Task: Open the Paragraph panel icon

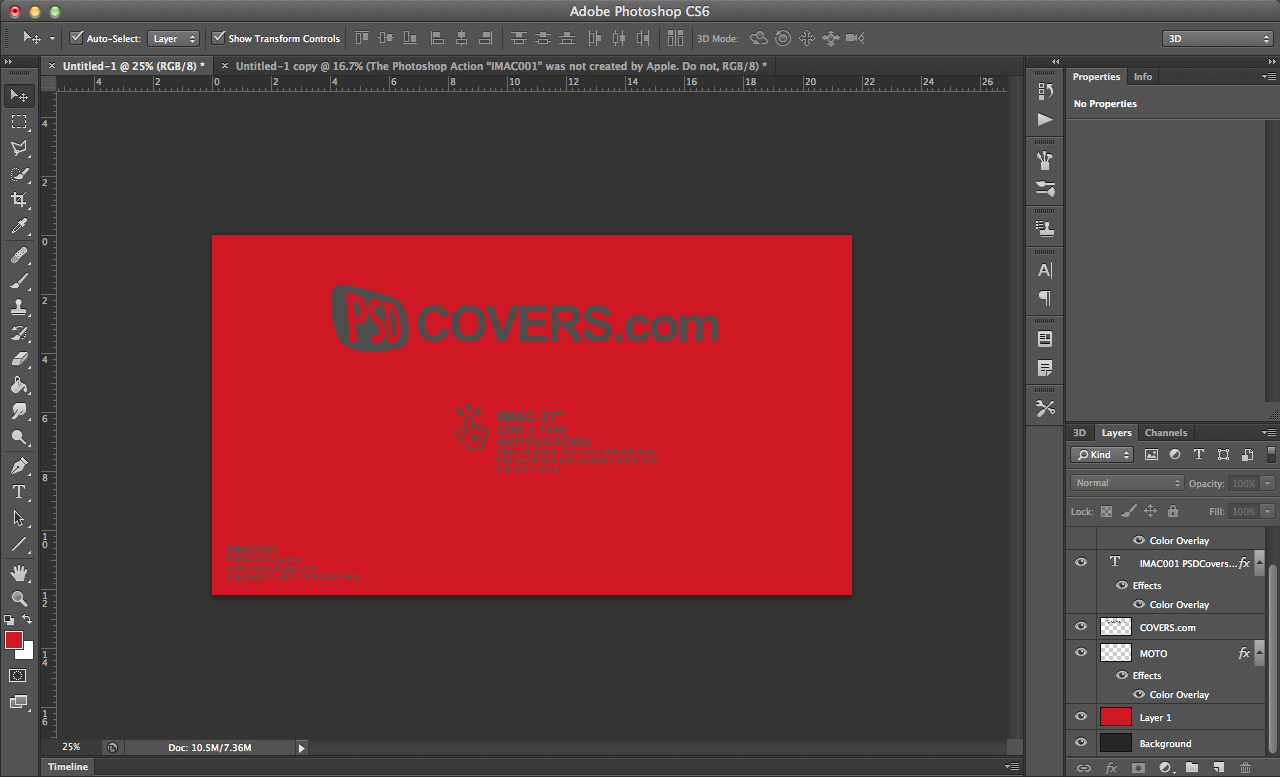Action: (1045, 298)
